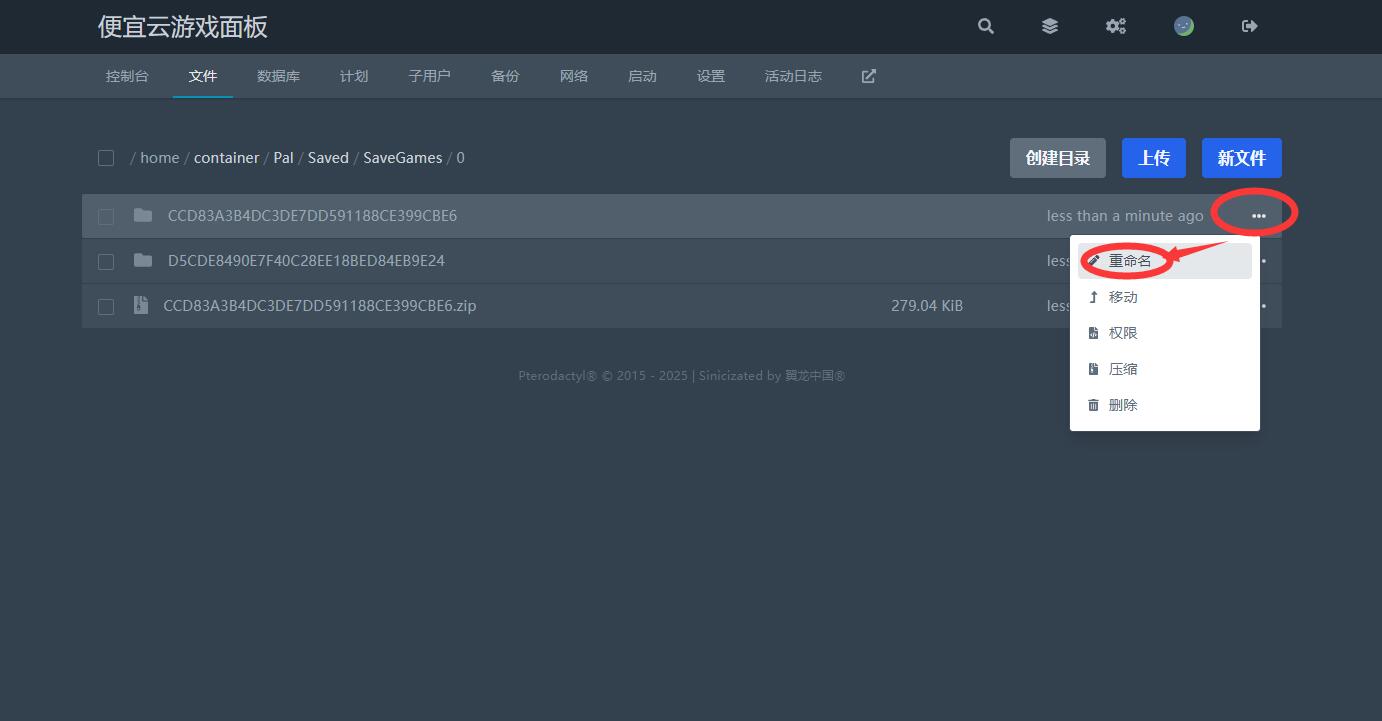
Task: Click folder icon of D5CDE8490E7F40C28EE18BED84EB9E24
Action: coord(143,260)
